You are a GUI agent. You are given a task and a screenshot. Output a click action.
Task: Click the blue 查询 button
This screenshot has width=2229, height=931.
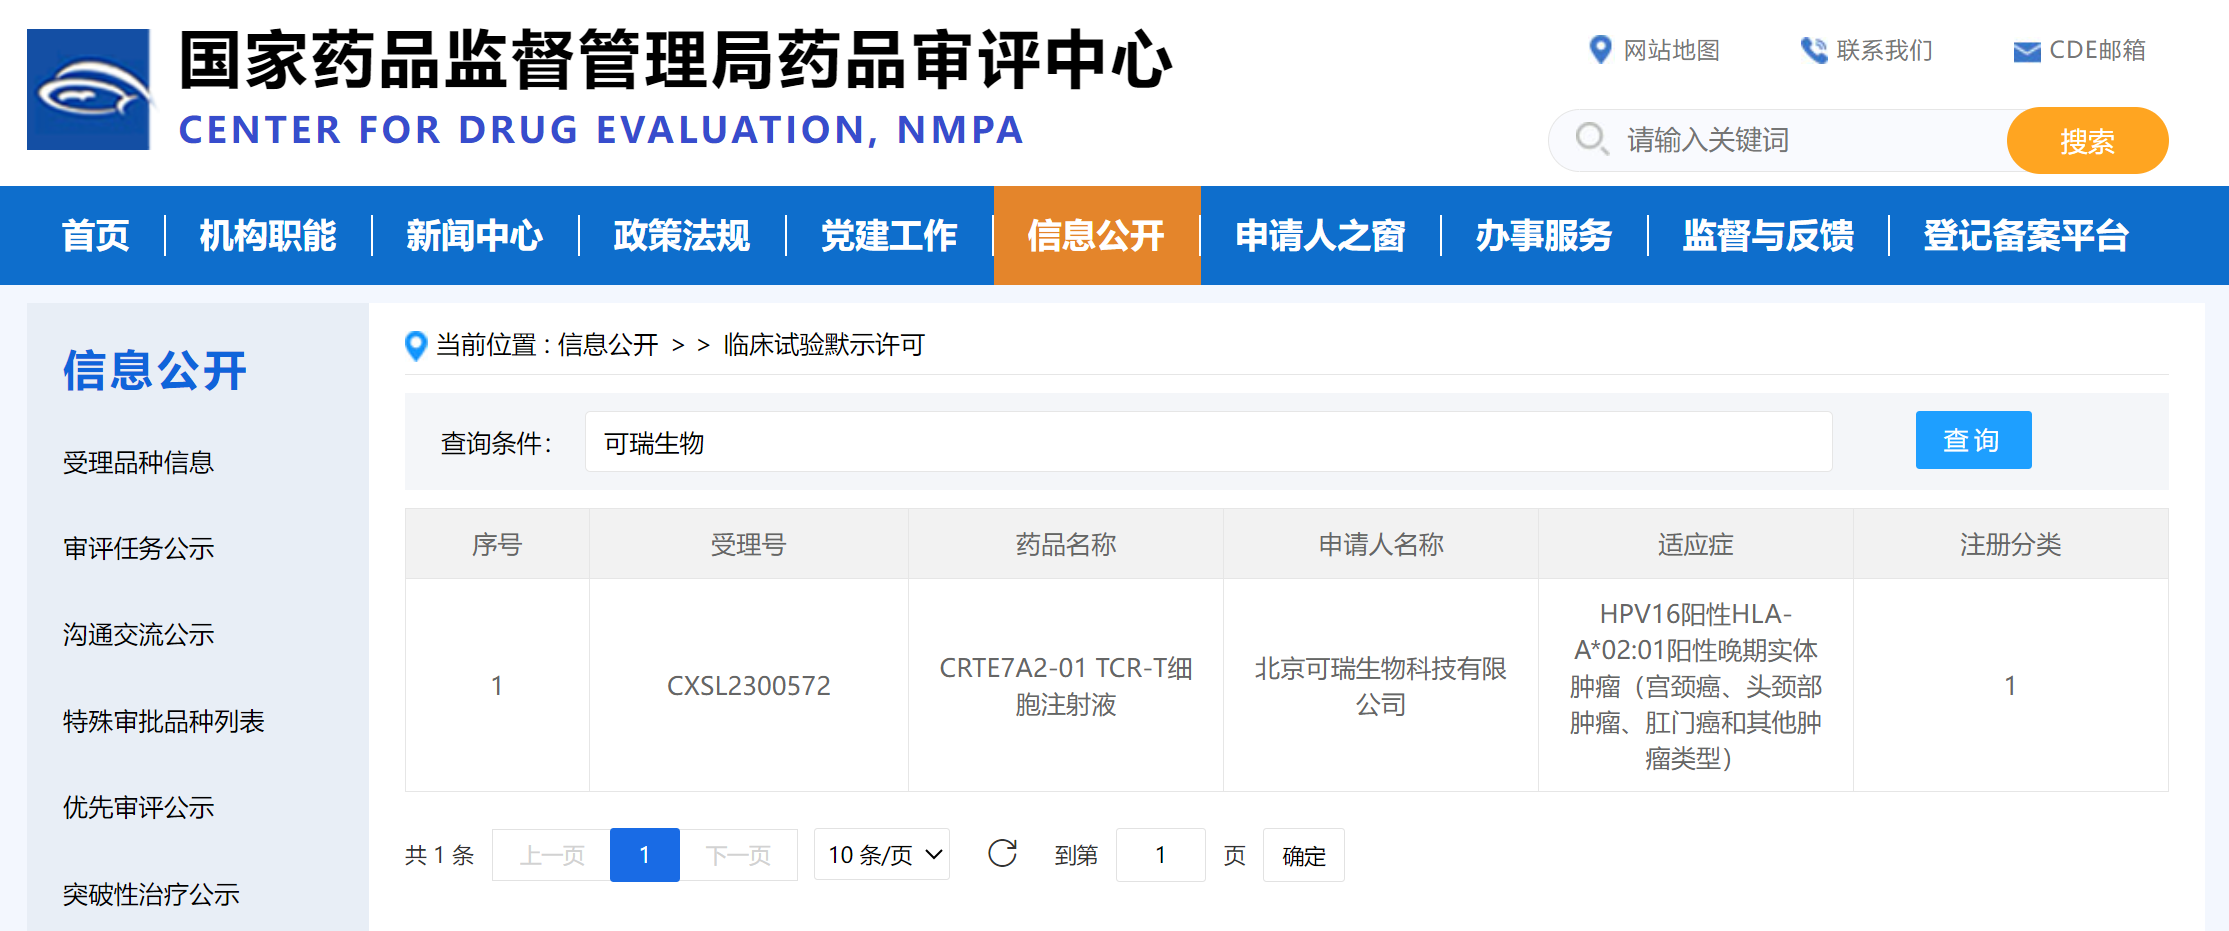[x=1972, y=440]
